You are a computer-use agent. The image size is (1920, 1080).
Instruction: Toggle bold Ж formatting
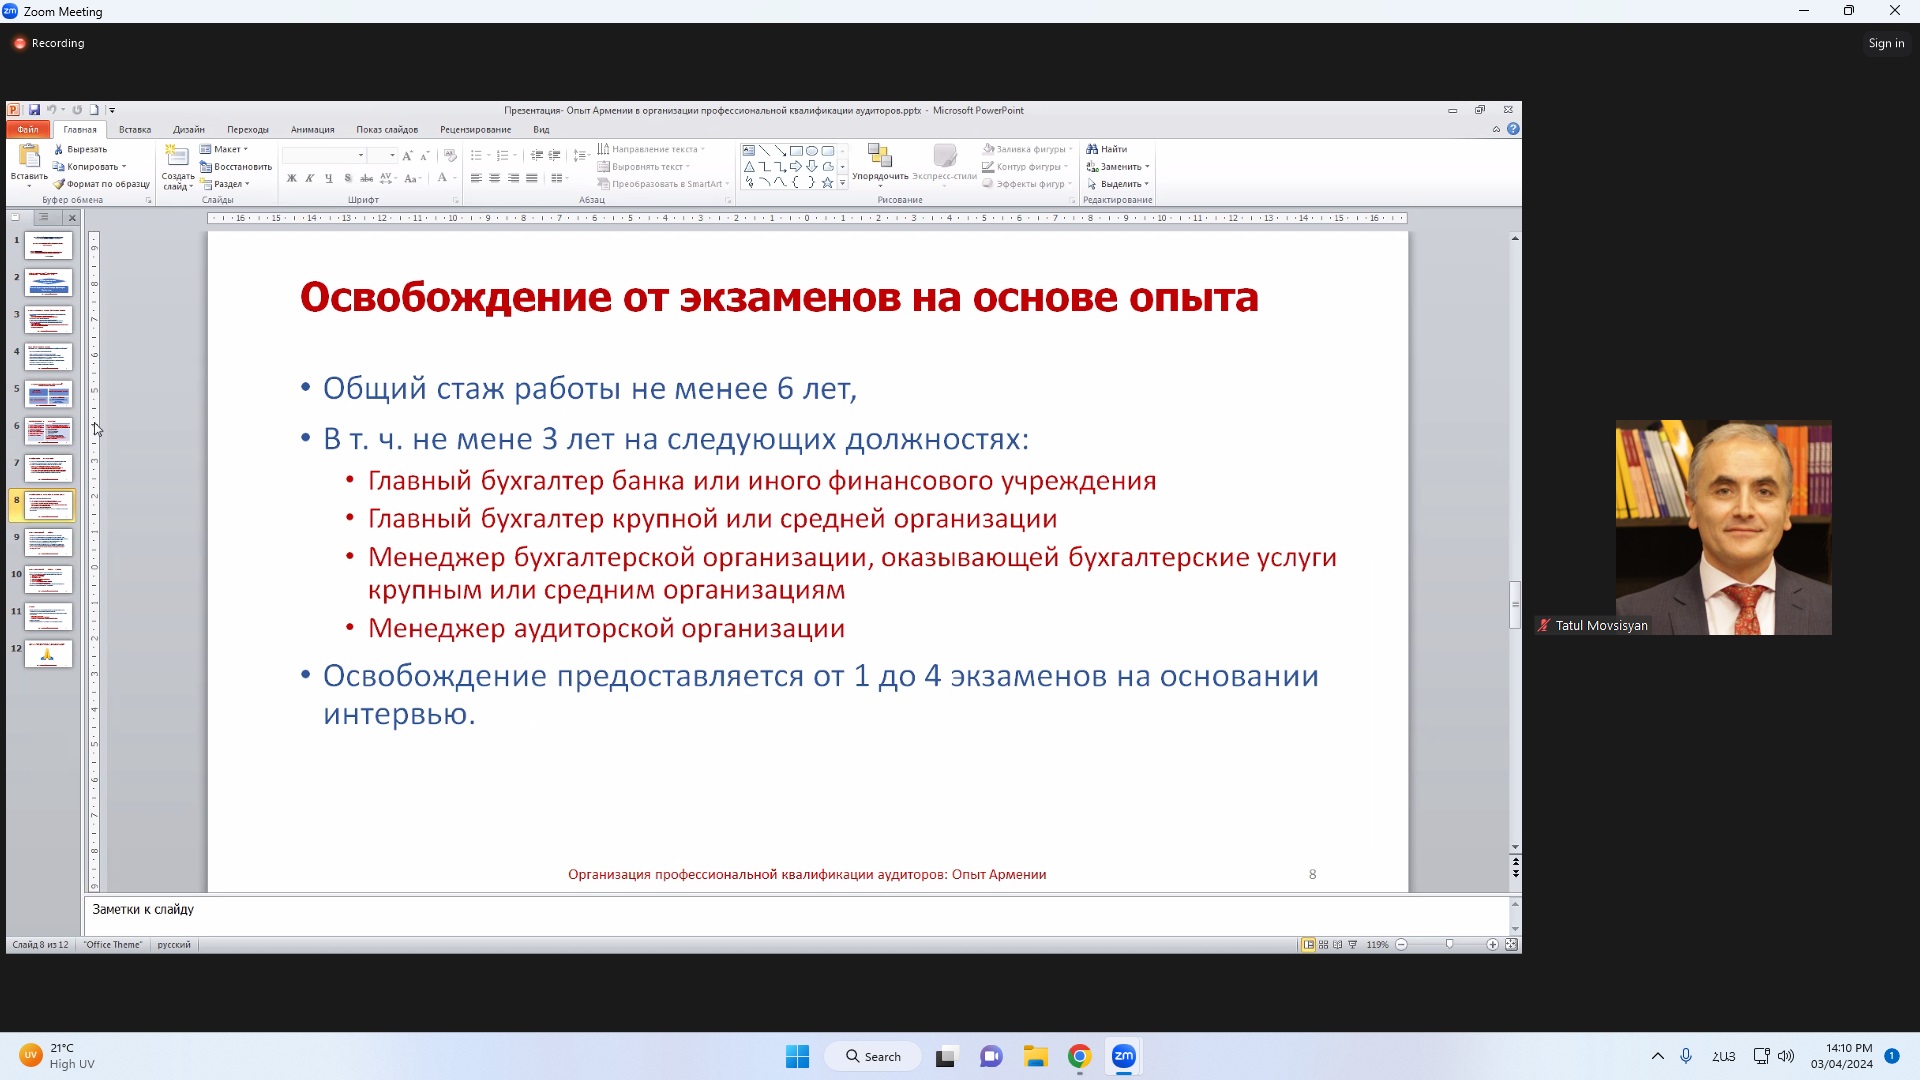click(x=291, y=179)
